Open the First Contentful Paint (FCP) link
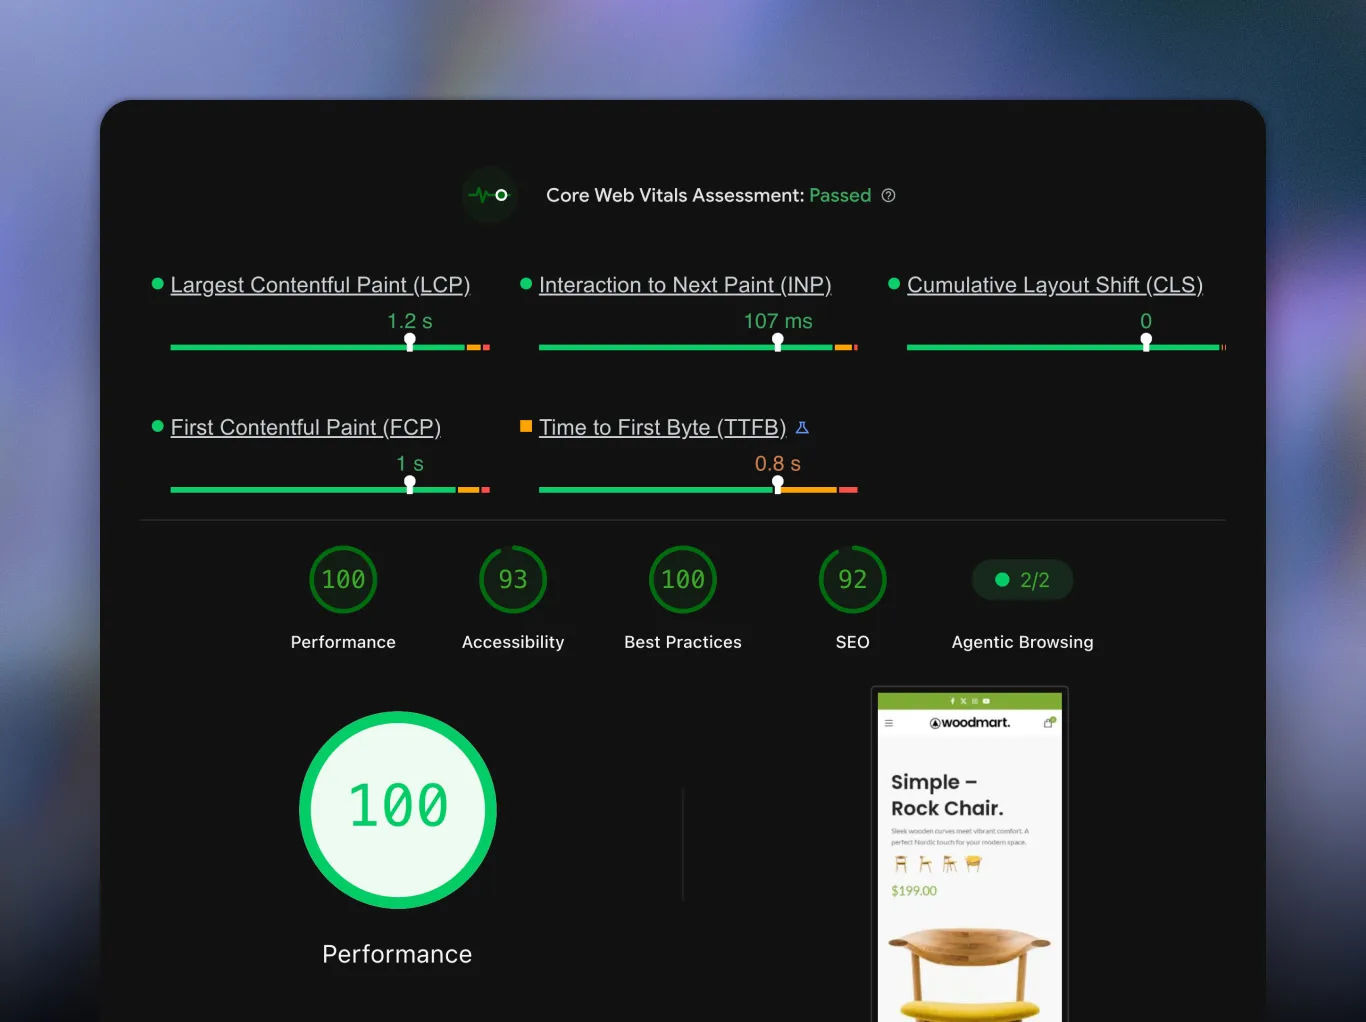 pos(306,428)
